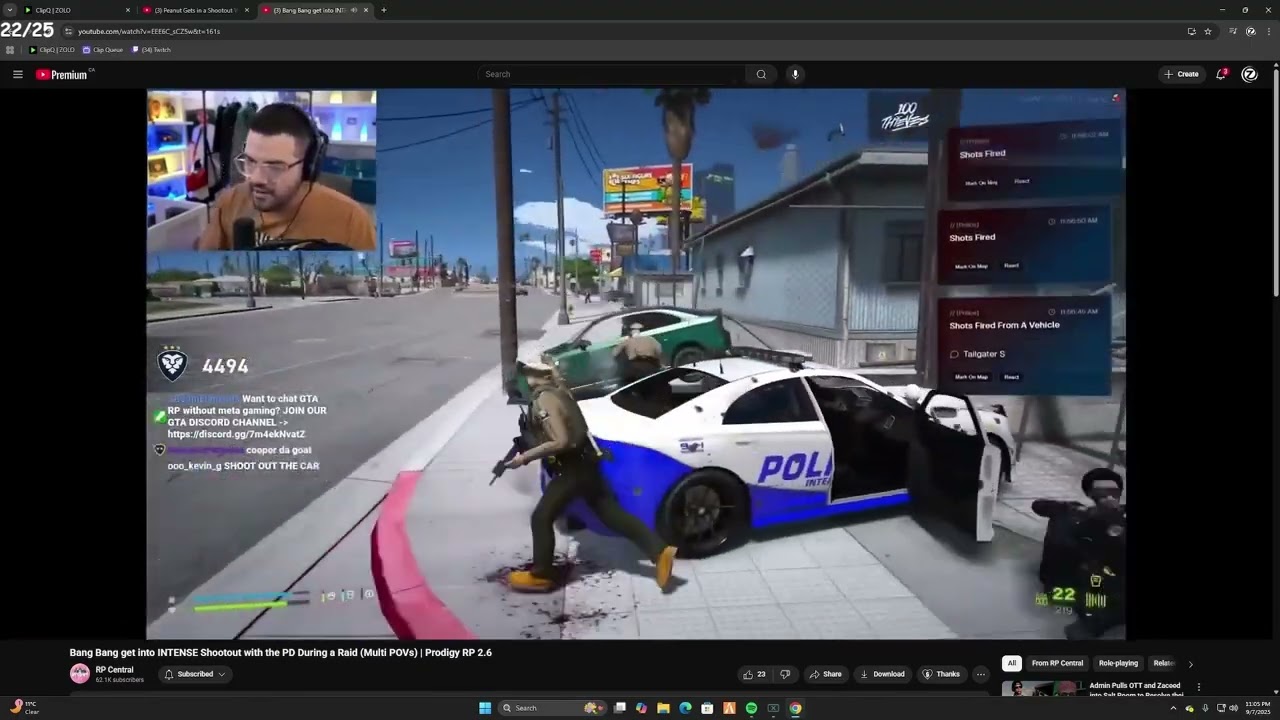The width and height of the screenshot is (1280, 720).
Task: Click the install/cast icon in address bar
Action: coord(1191,31)
